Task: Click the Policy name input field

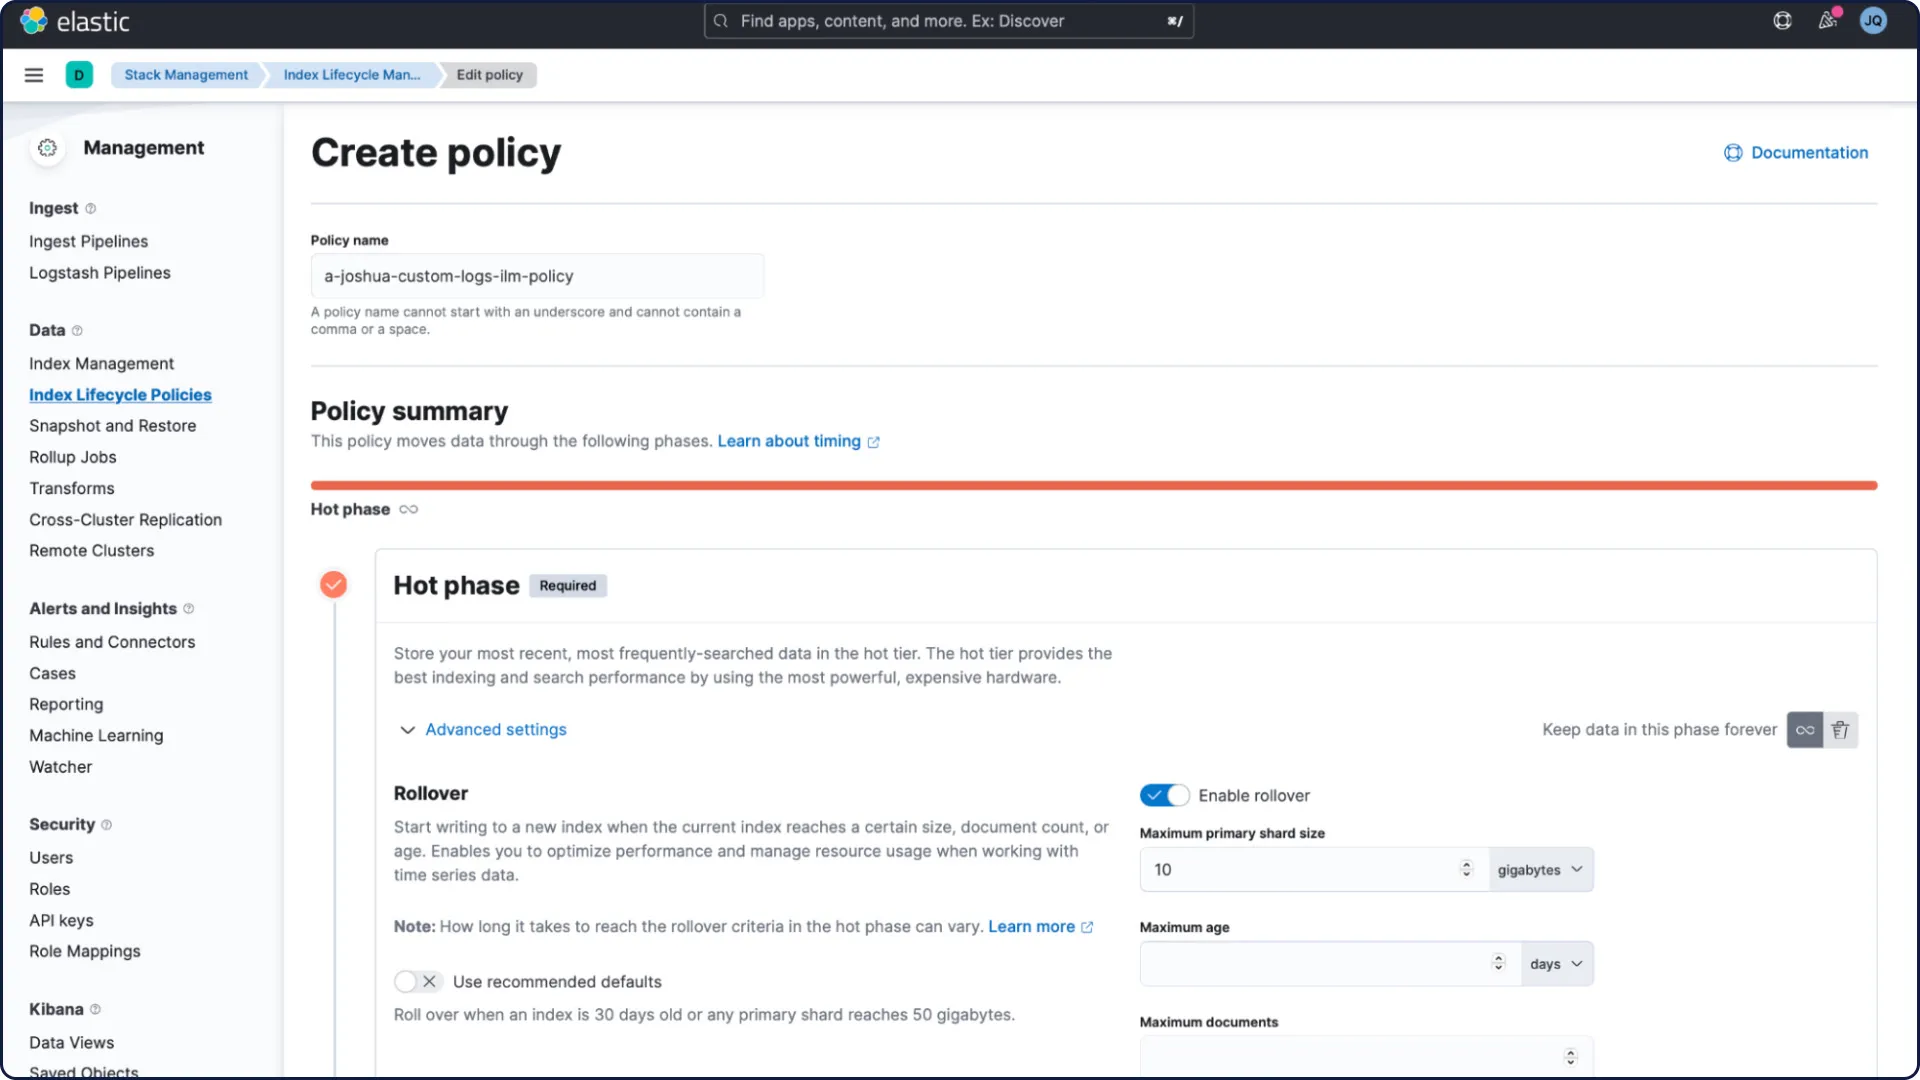Action: pos(537,276)
